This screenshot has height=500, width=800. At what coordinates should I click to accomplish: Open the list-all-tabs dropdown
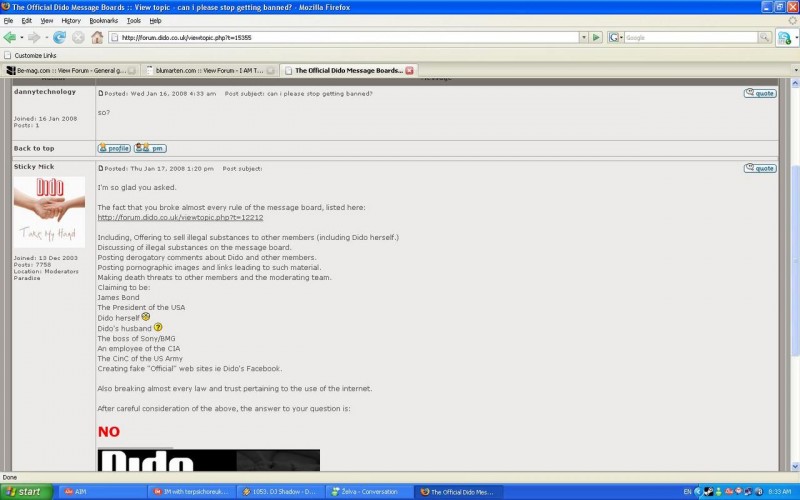pos(795,70)
